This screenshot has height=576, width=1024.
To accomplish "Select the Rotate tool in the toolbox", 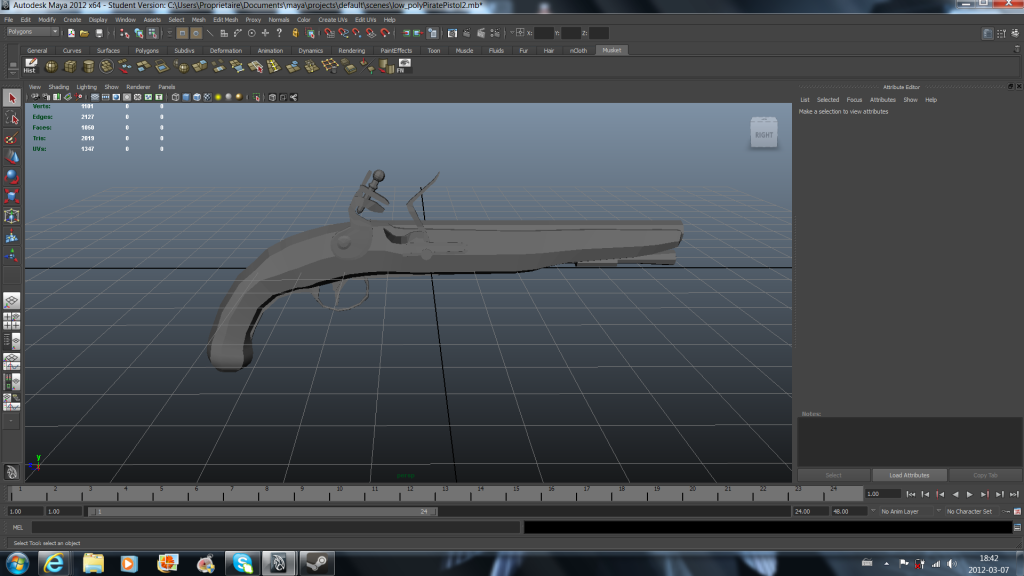I will click(x=11, y=176).
